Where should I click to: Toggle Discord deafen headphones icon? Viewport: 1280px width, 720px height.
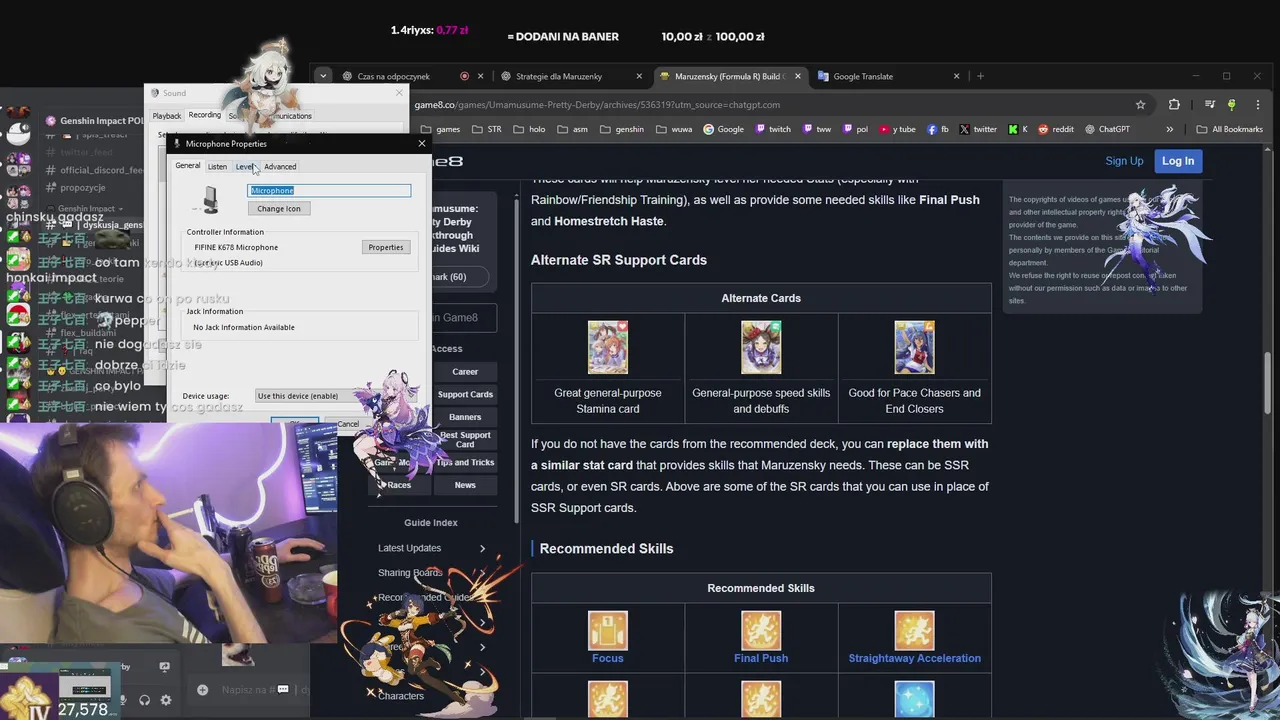click(x=144, y=700)
